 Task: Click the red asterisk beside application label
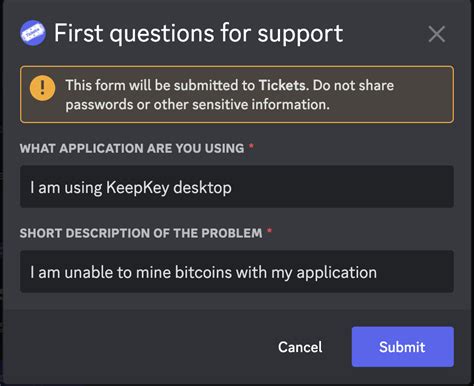click(252, 146)
